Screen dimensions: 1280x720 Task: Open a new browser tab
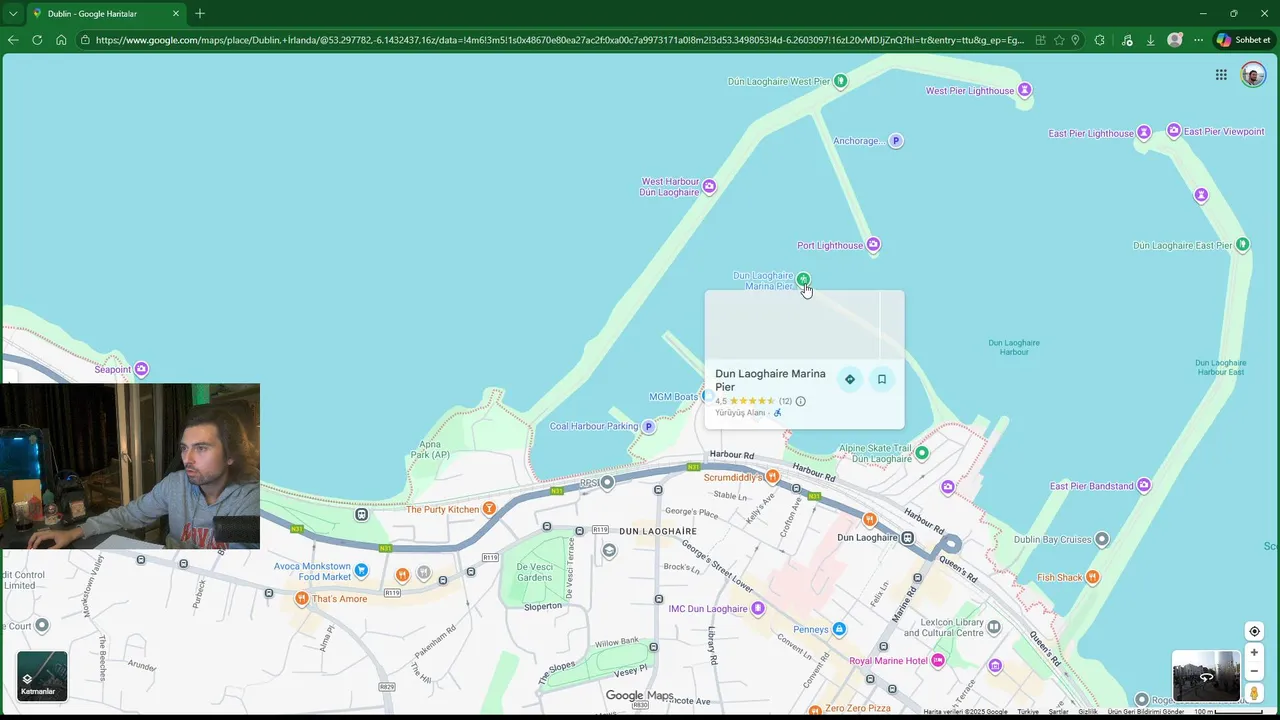click(x=200, y=14)
